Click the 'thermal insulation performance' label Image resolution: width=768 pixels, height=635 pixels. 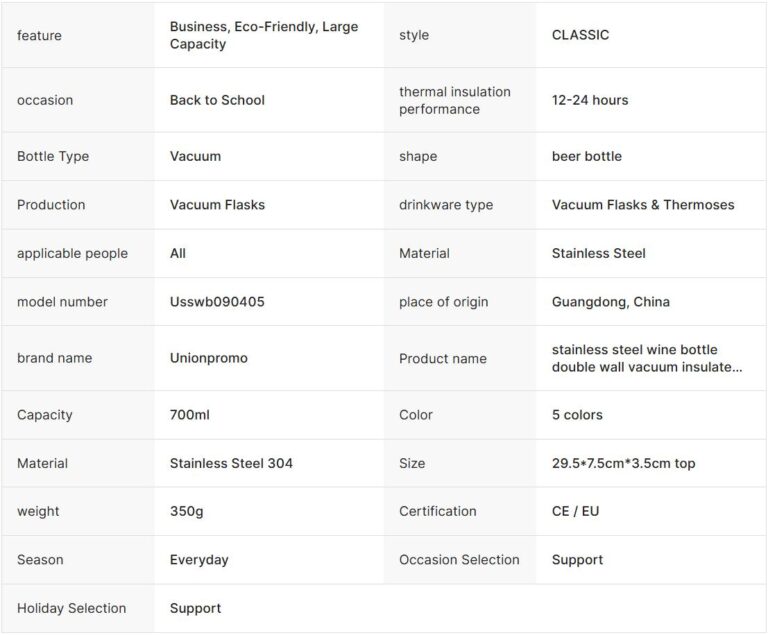point(454,100)
